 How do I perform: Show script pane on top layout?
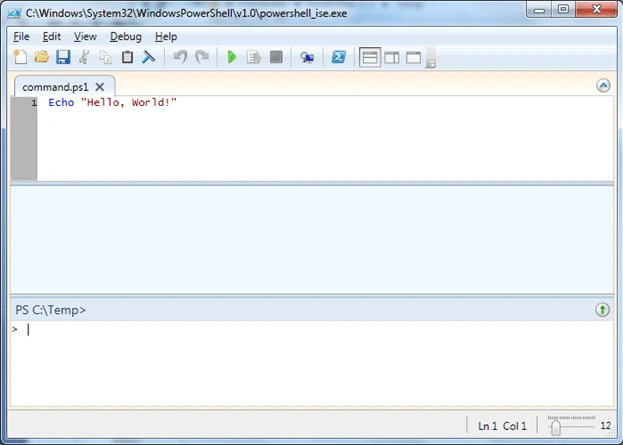pyautogui.click(x=370, y=58)
